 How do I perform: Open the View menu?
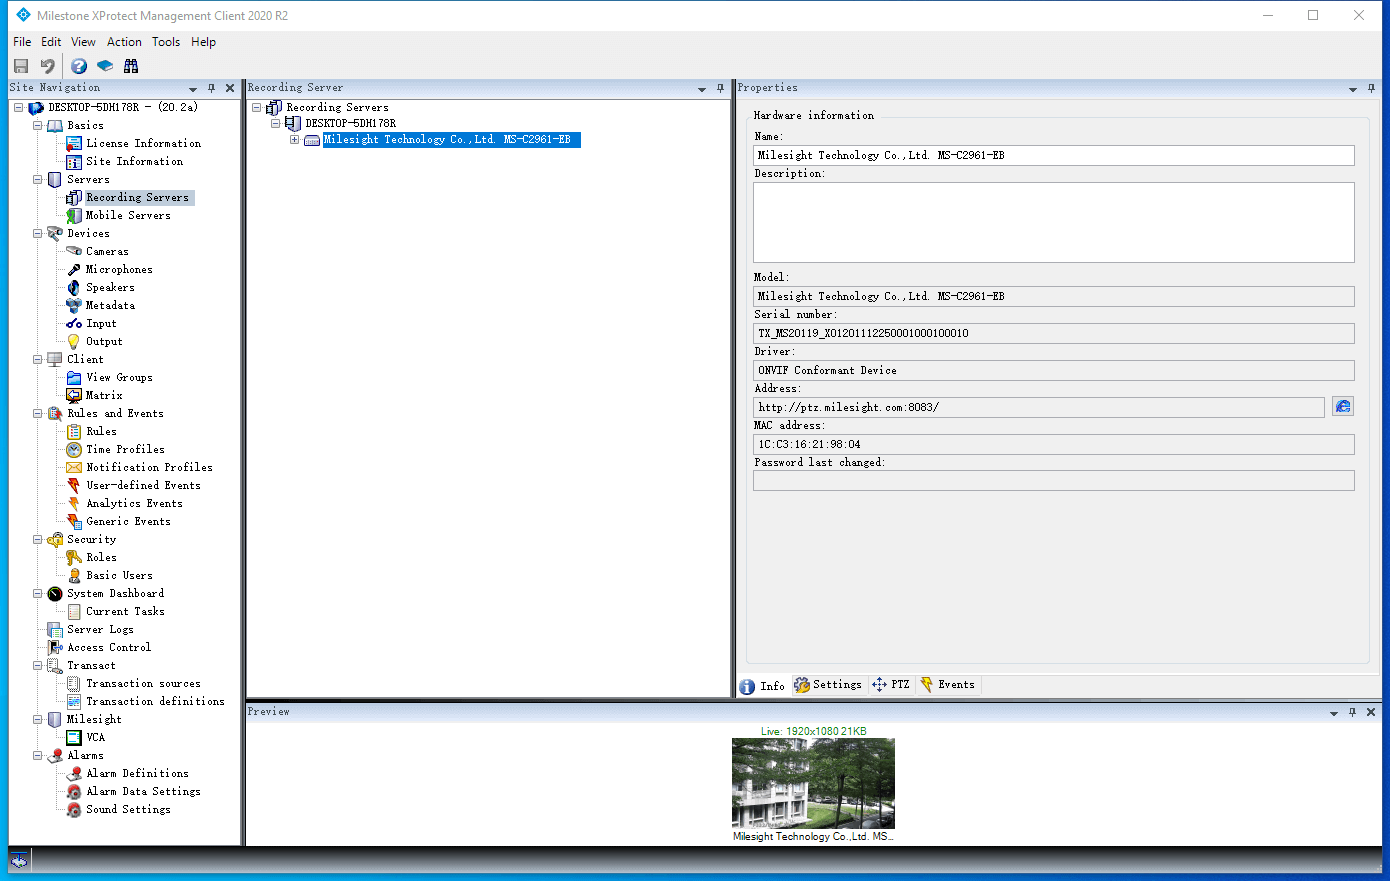[x=83, y=42]
